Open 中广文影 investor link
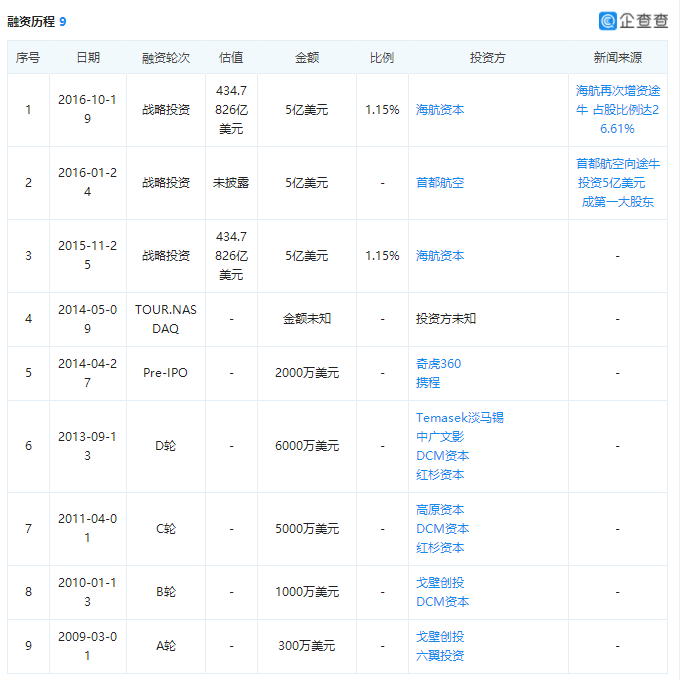 [x=440, y=437]
